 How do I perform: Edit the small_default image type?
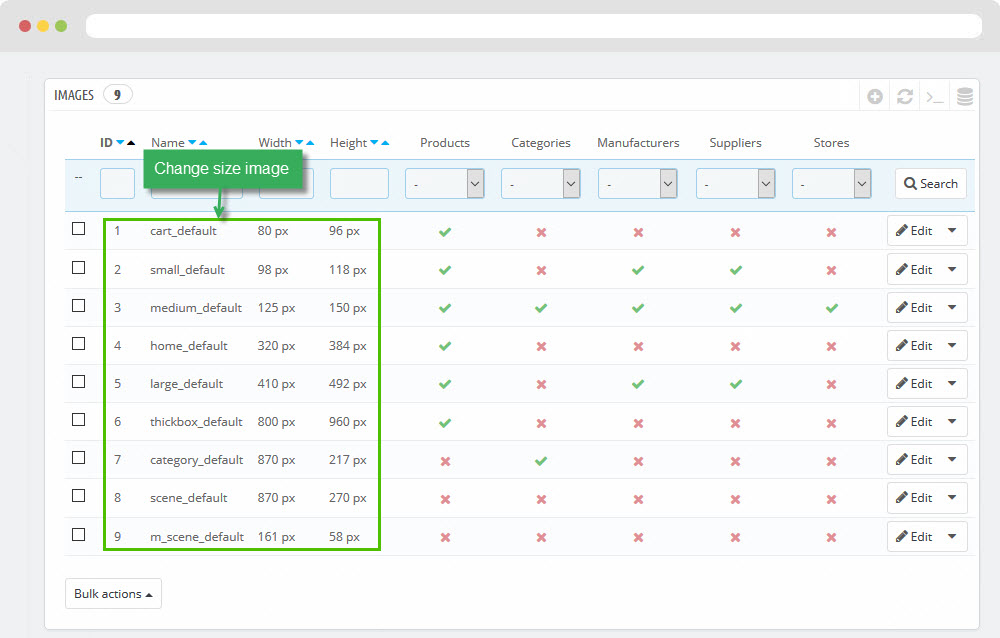[915, 270]
